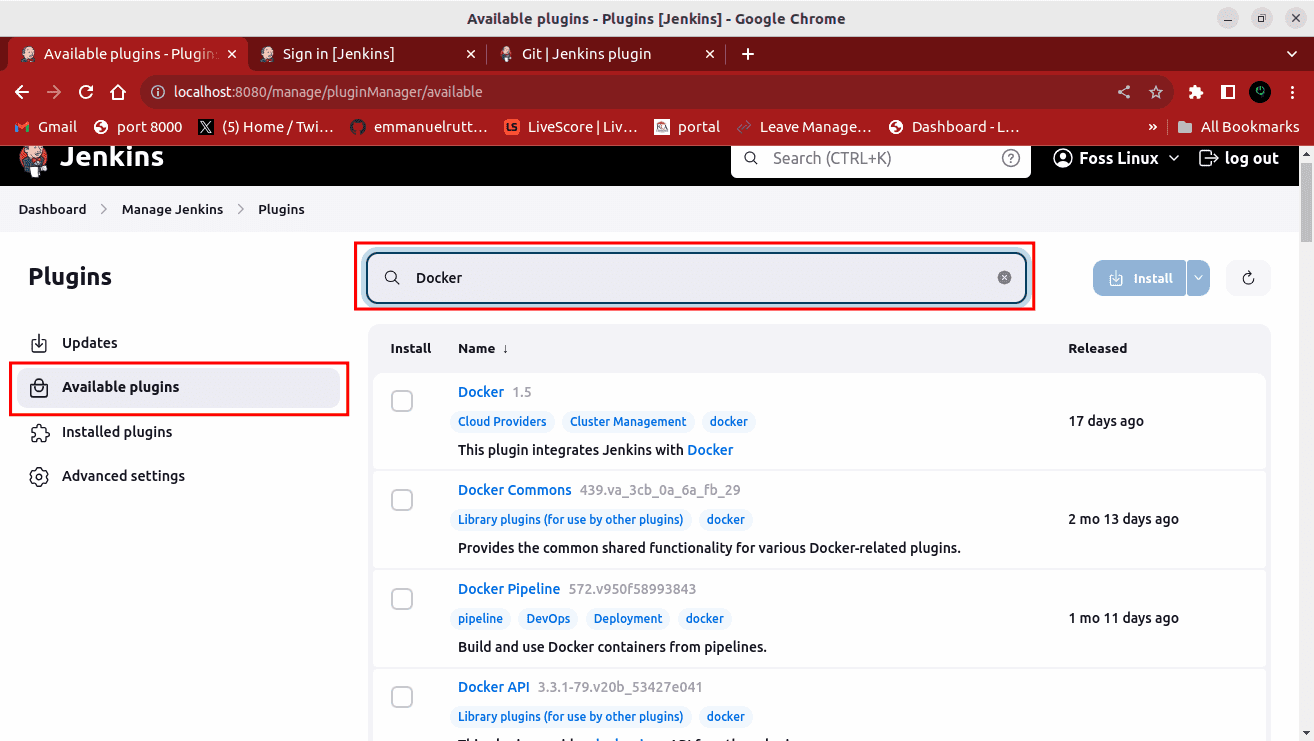Screen dimensions: 1314x741
Task: Open Installed plugins sidebar item
Action: (x=117, y=432)
